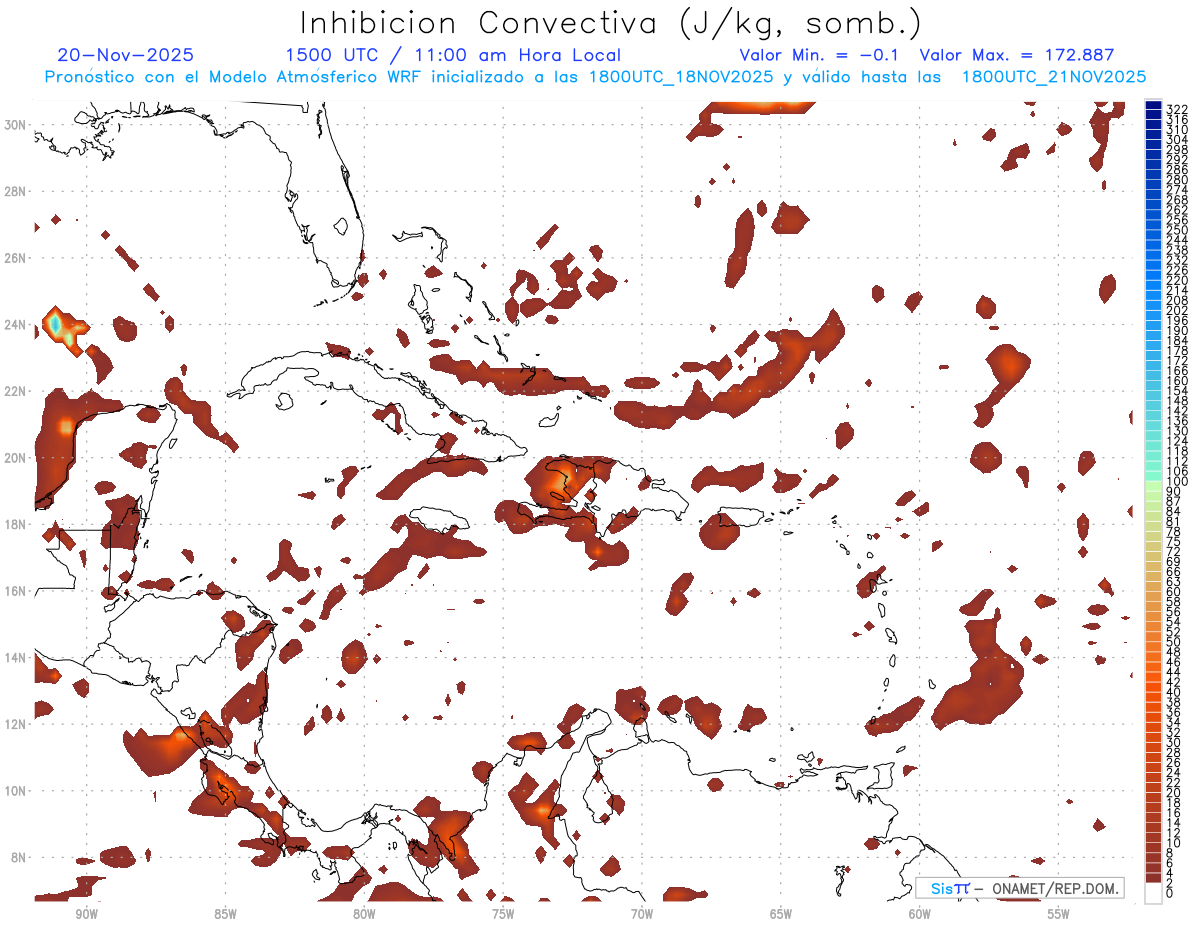Viewport: 1200px width, 927px height.
Task: Click the '55W' longitude label
Action: click(1059, 913)
